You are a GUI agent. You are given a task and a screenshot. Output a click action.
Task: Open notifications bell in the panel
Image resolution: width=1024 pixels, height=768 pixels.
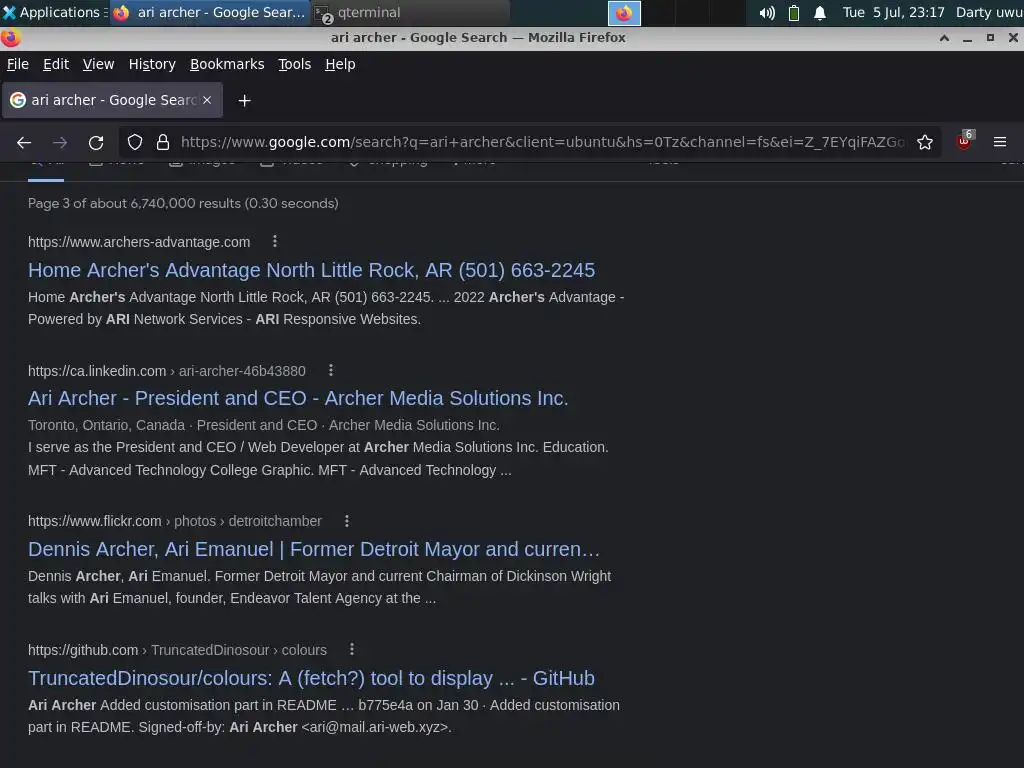[820, 13]
